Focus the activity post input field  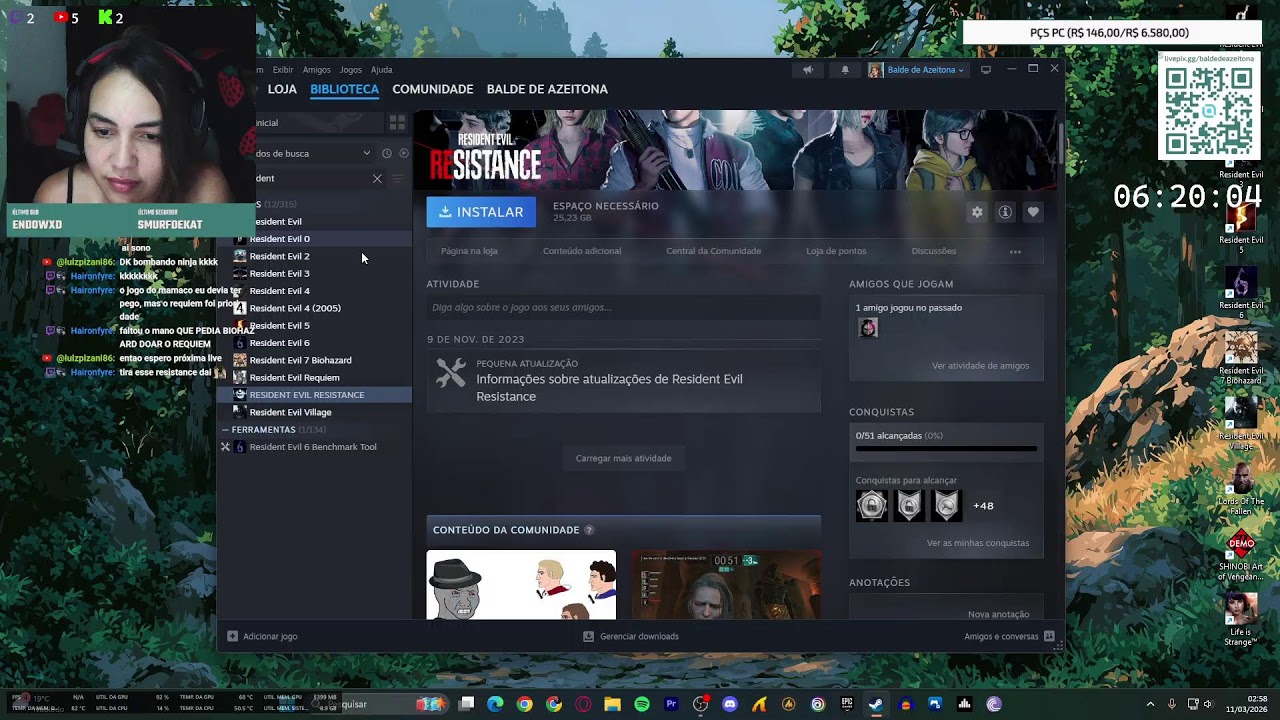[624, 308]
